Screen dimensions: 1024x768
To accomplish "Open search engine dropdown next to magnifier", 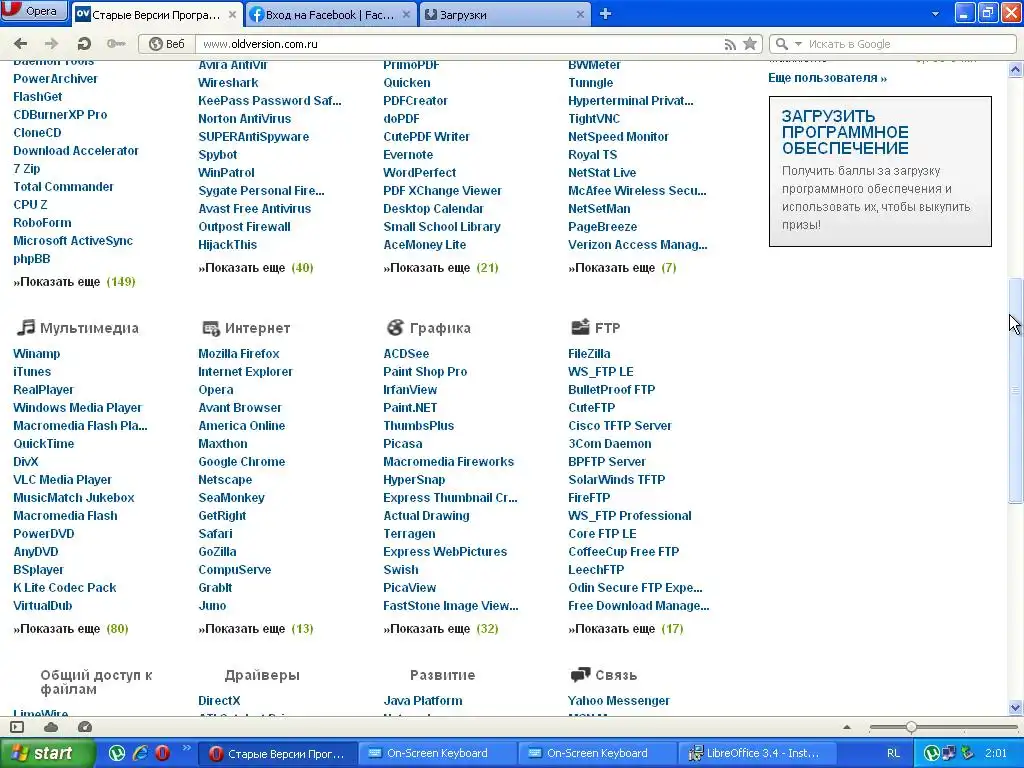I will 798,44.
